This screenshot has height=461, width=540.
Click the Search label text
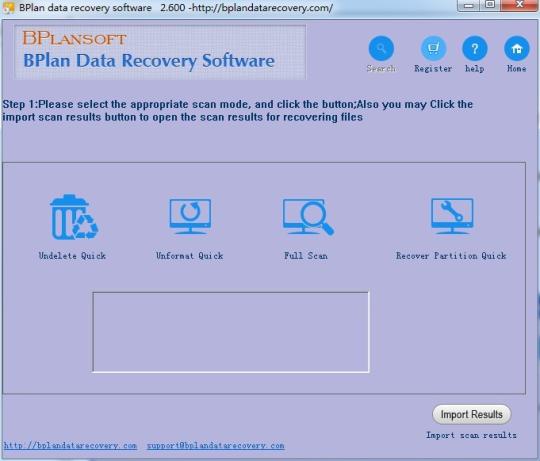click(381, 69)
